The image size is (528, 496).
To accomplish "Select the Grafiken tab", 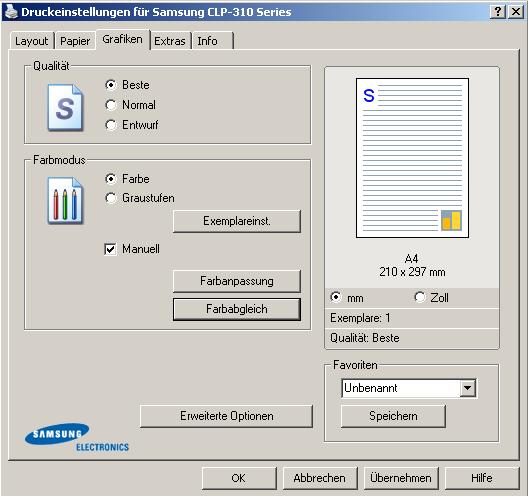I will click(x=123, y=39).
